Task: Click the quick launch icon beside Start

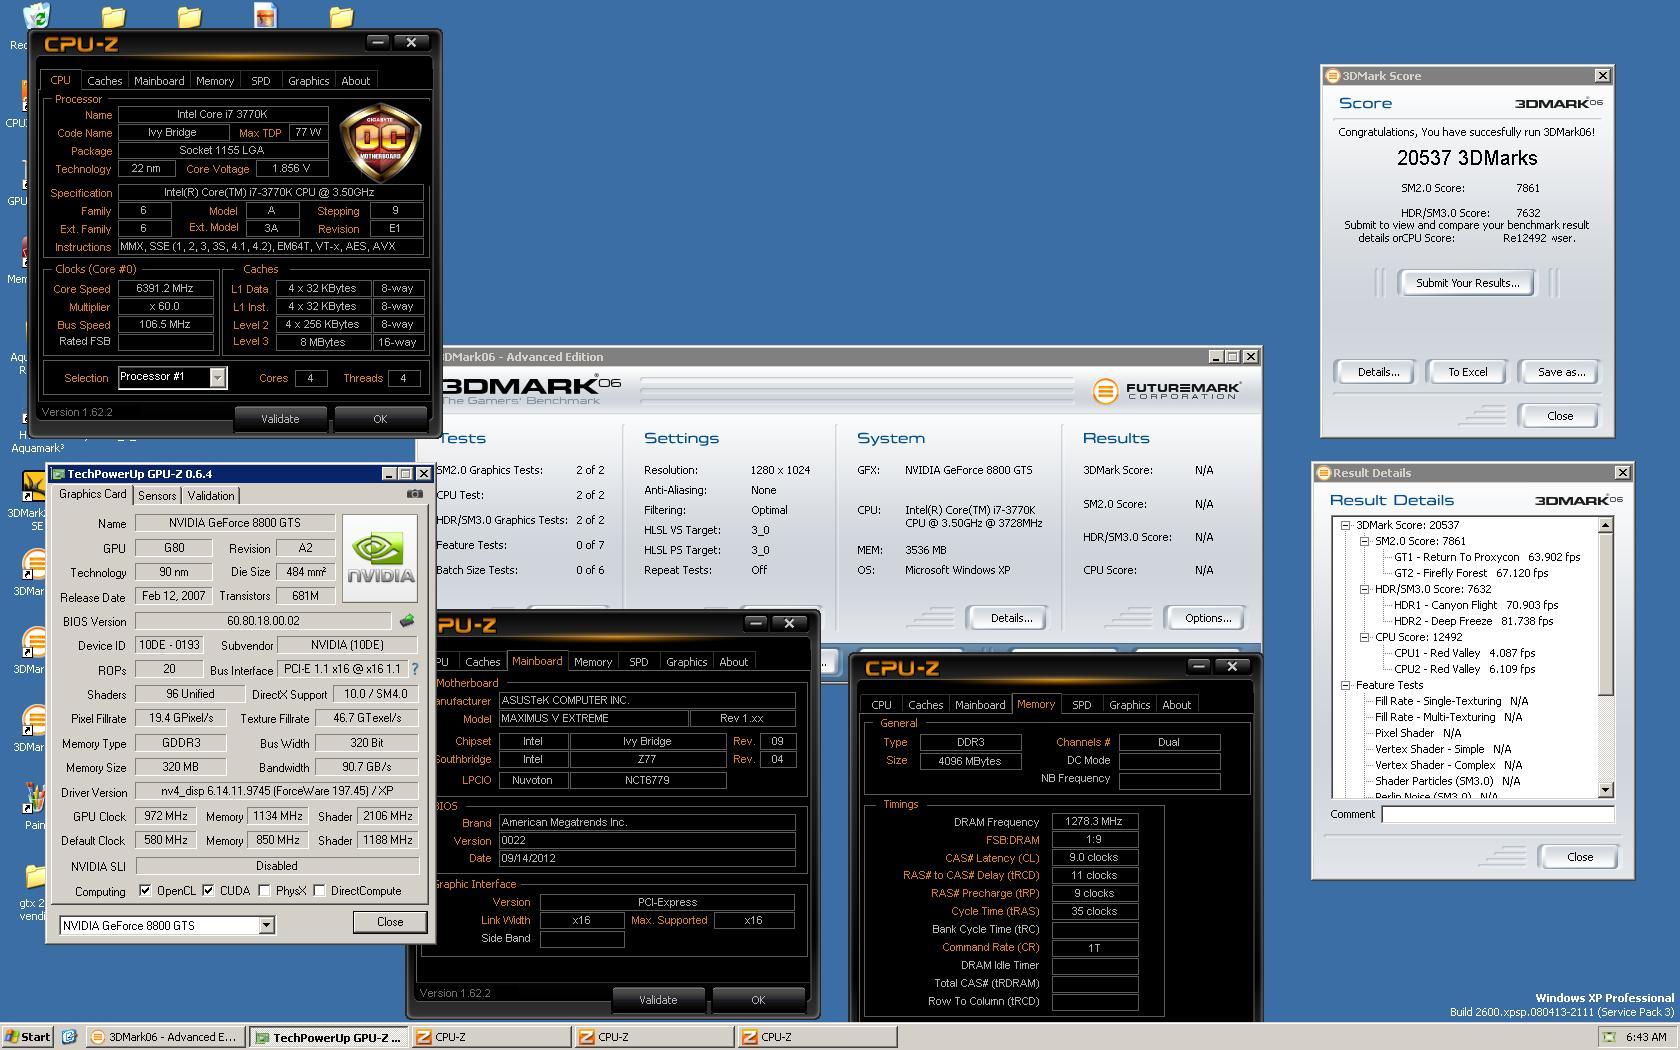Action: click(69, 1037)
